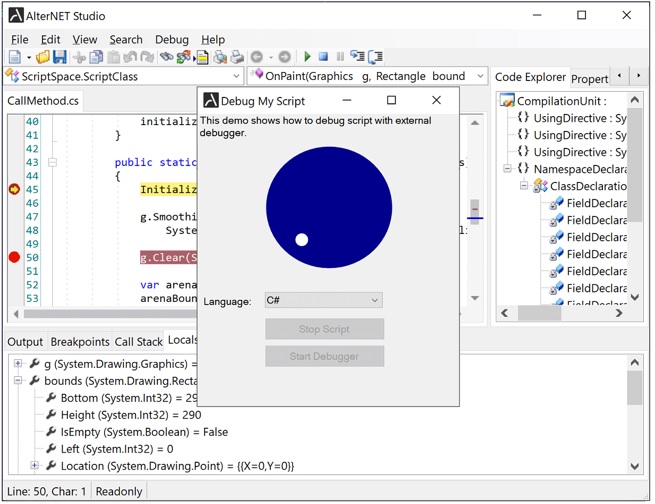Click the Open folder toolbar icon
Image resolution: width=655 pixels, height=504 pixels.
(43, 58)
